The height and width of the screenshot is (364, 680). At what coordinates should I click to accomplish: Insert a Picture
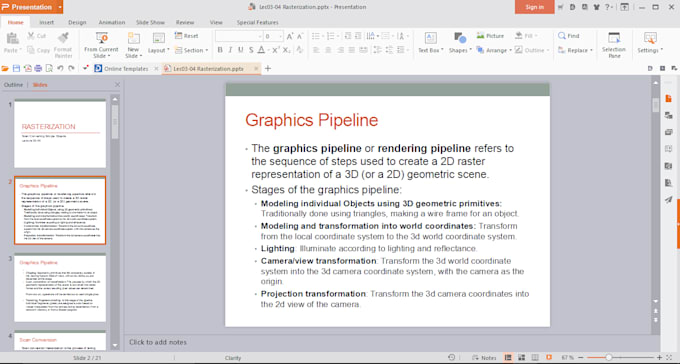(x=490, y=36)
